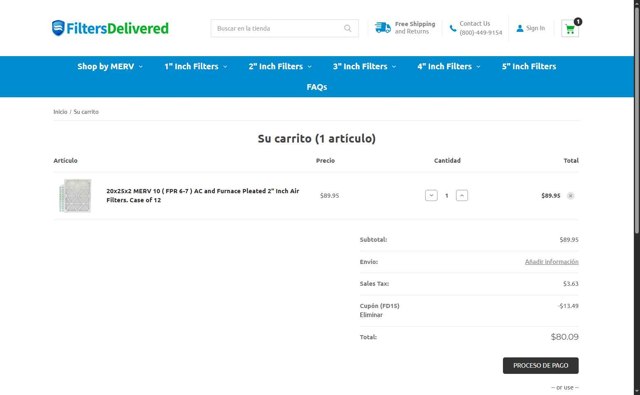Screen dimensions: 640x395
Task: Click Añadir información shipping link
Action: [x=551, y=262]
